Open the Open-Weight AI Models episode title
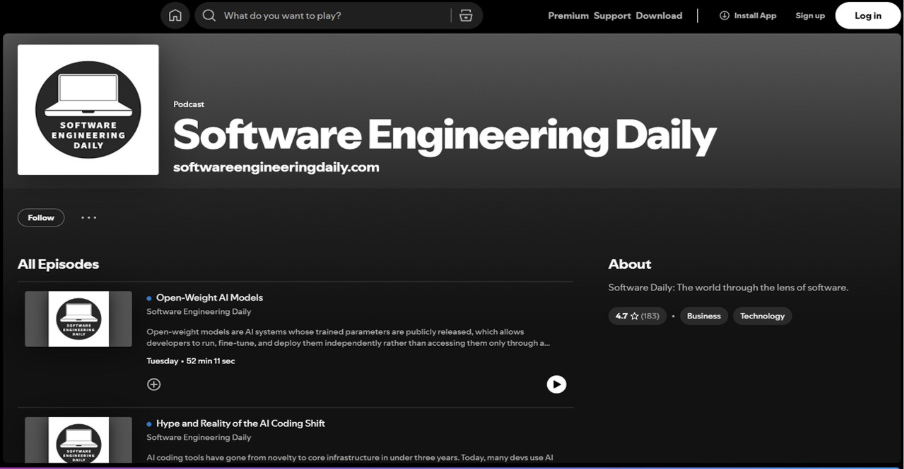Viewport: 904px width, 469px height. pos(209,298)
